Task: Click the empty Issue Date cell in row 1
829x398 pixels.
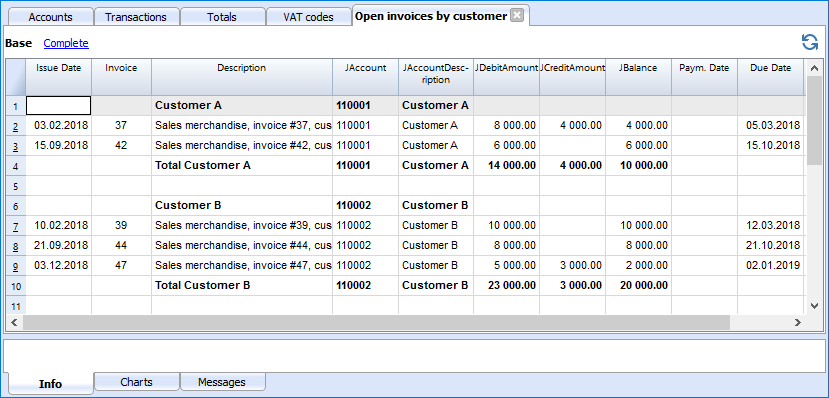Action: coord(59,105)
